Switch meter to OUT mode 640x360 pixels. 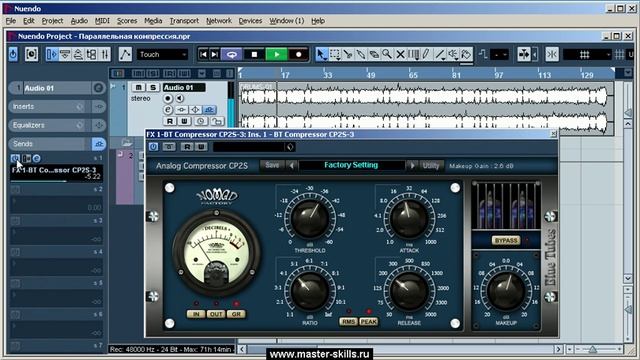point(216,314)
